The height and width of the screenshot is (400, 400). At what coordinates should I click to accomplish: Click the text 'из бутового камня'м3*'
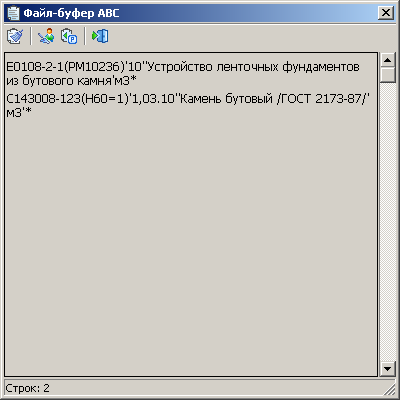pyautogui.click(x=71, y=81)
